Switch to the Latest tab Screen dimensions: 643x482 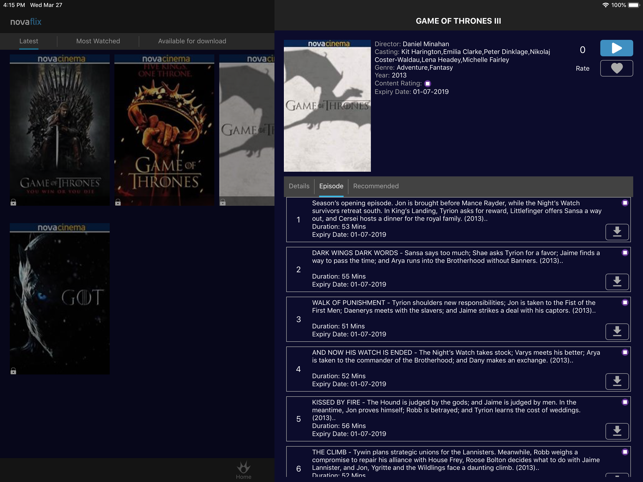pyautogui.click(x=29, y=41)
